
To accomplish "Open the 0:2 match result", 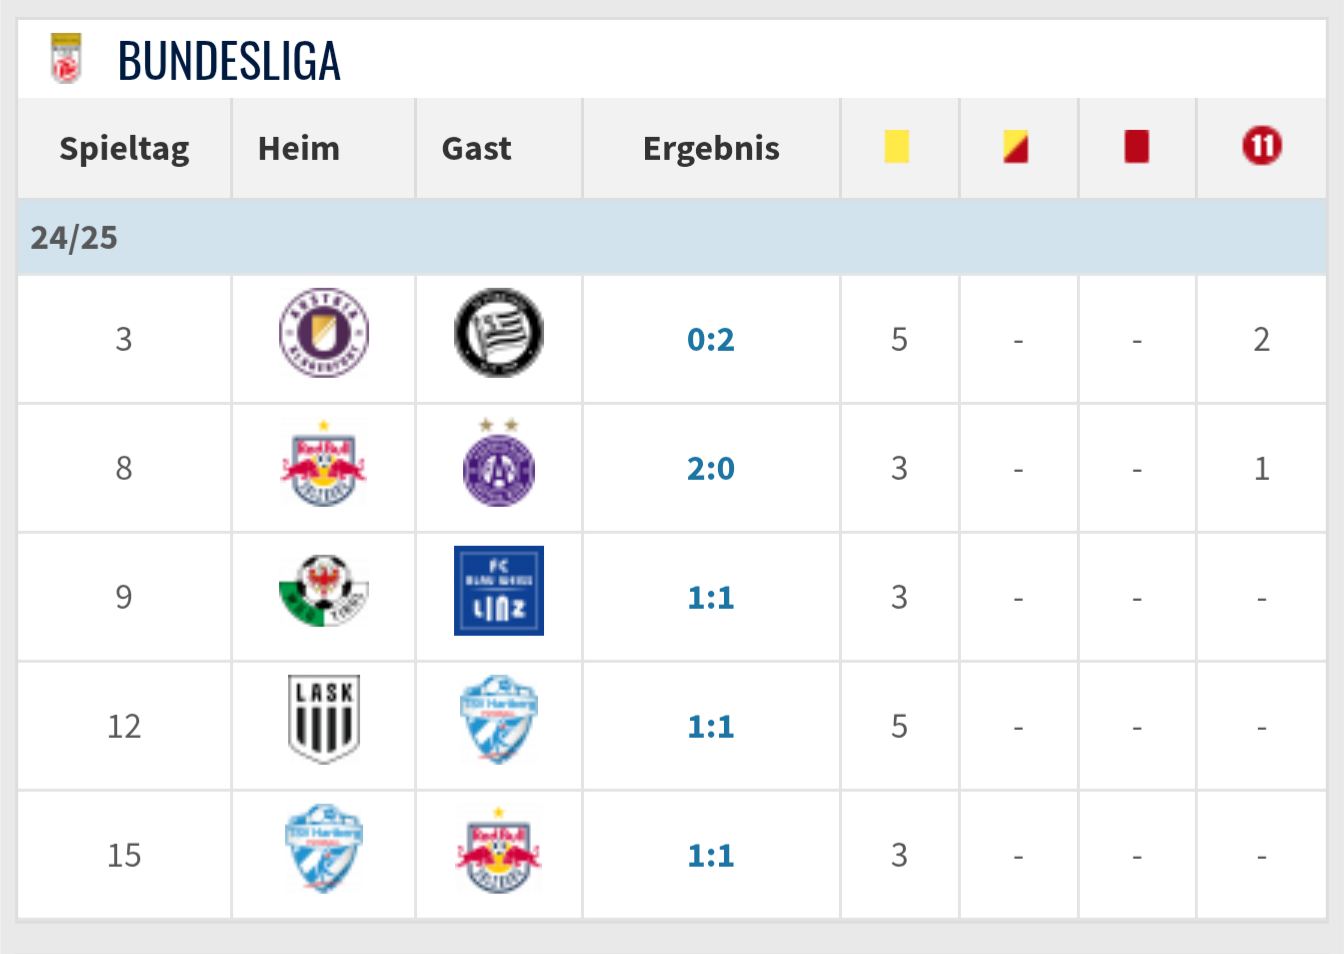I will point(710,340).
